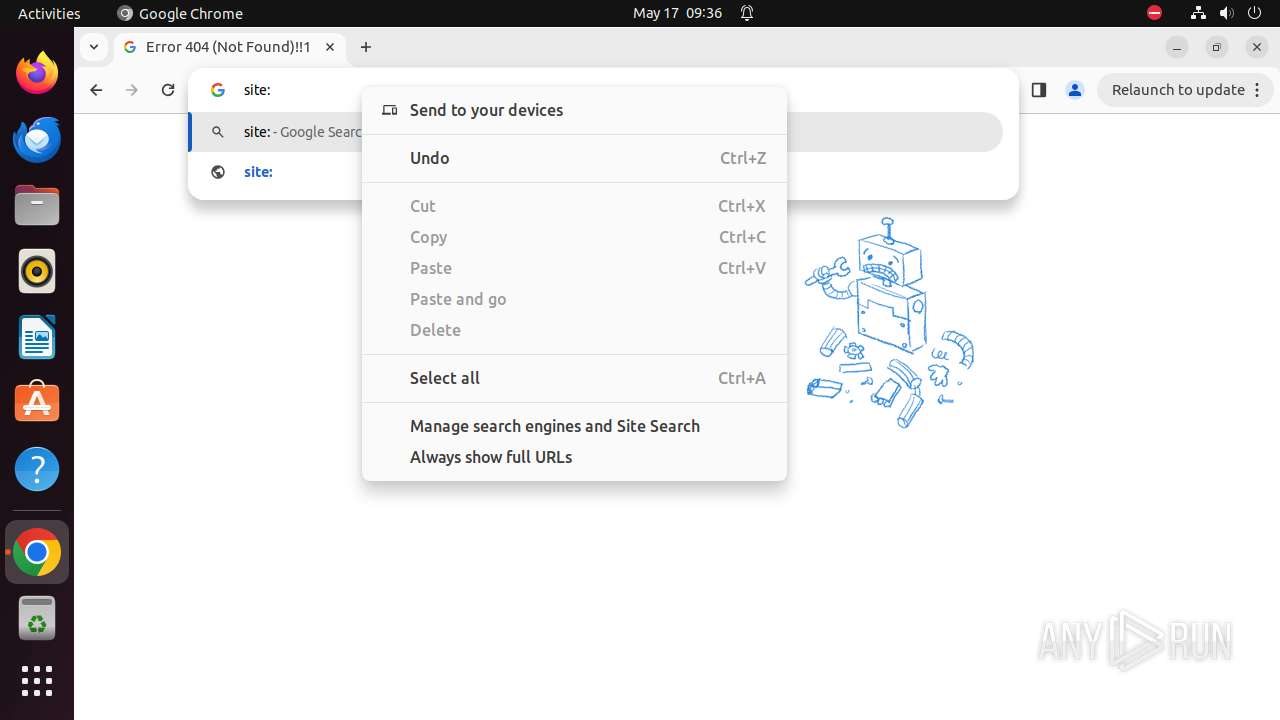Open a new tab with plus button
Screen dimensions: 1280x720
click(366, 47)
